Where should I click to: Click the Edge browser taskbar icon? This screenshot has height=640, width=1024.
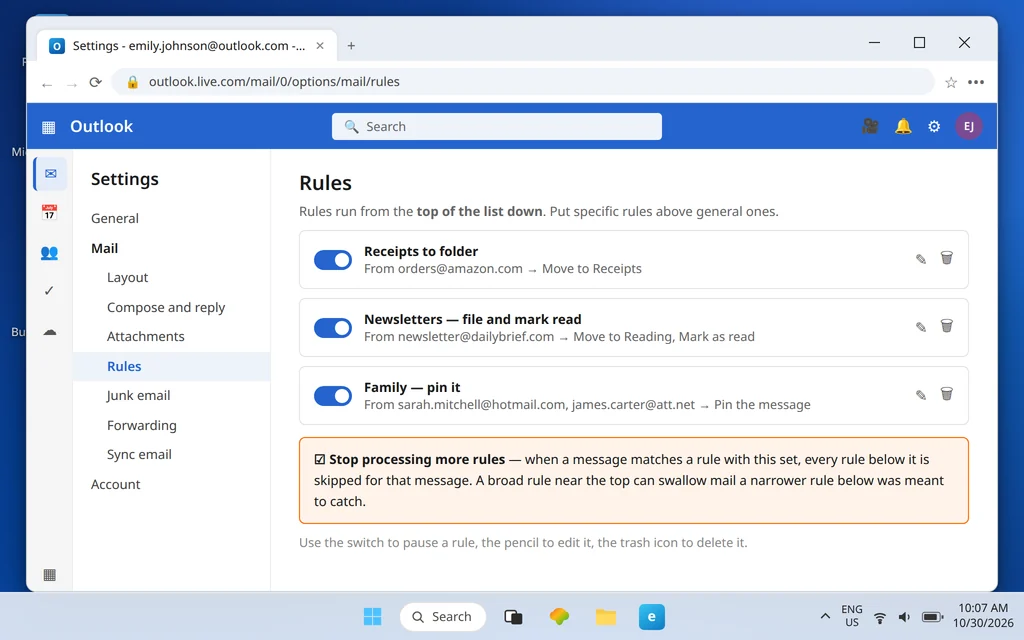coord(652,616)
